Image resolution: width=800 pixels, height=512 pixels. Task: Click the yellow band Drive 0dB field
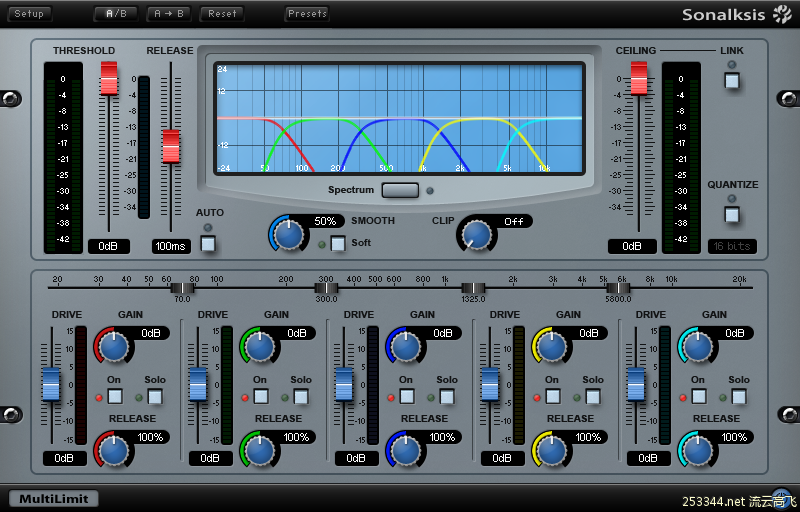(x=502, y=458)
